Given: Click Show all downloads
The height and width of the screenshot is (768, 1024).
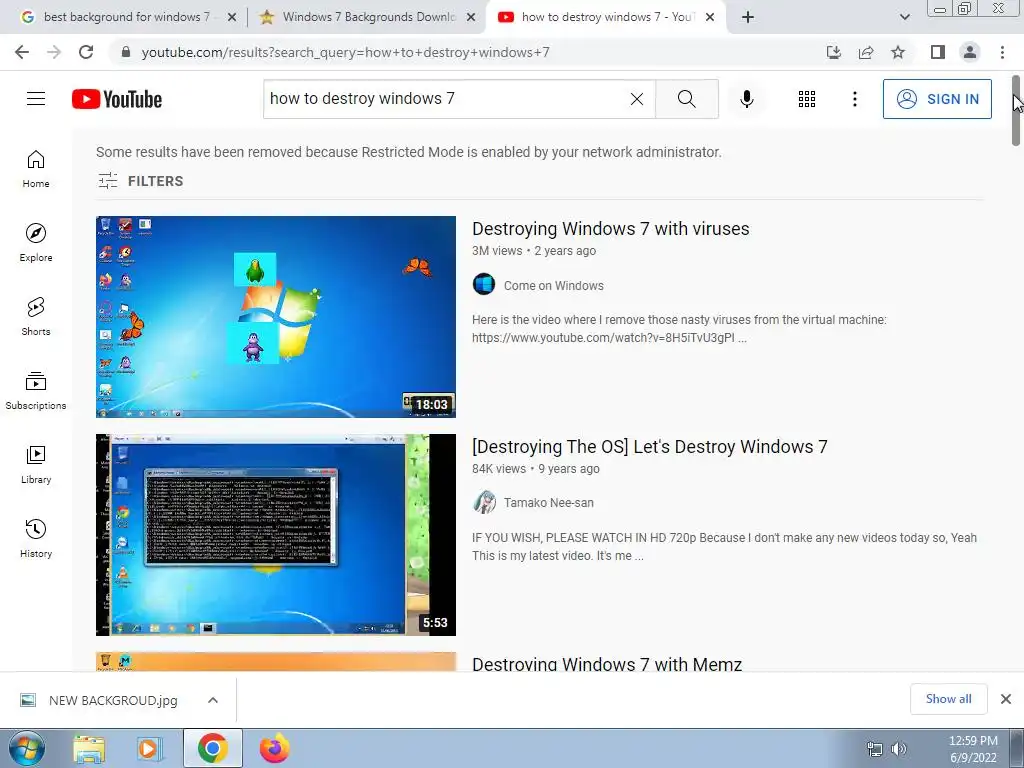Looking at the screenshot, I should 948,699.
